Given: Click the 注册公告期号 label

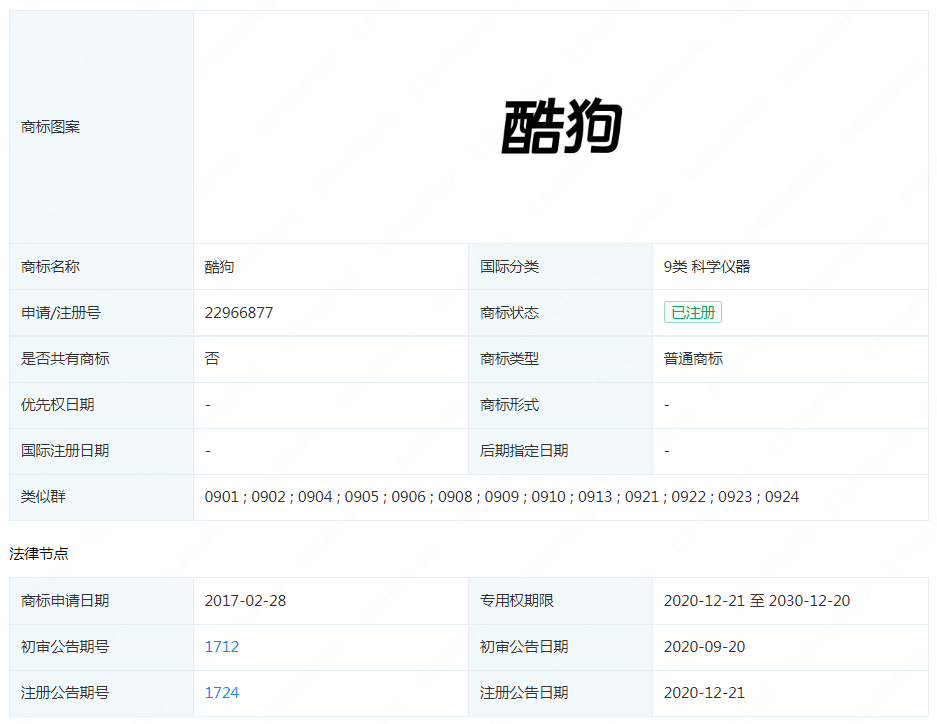Looking at the screenshot, I should click(x=65, y=692).
